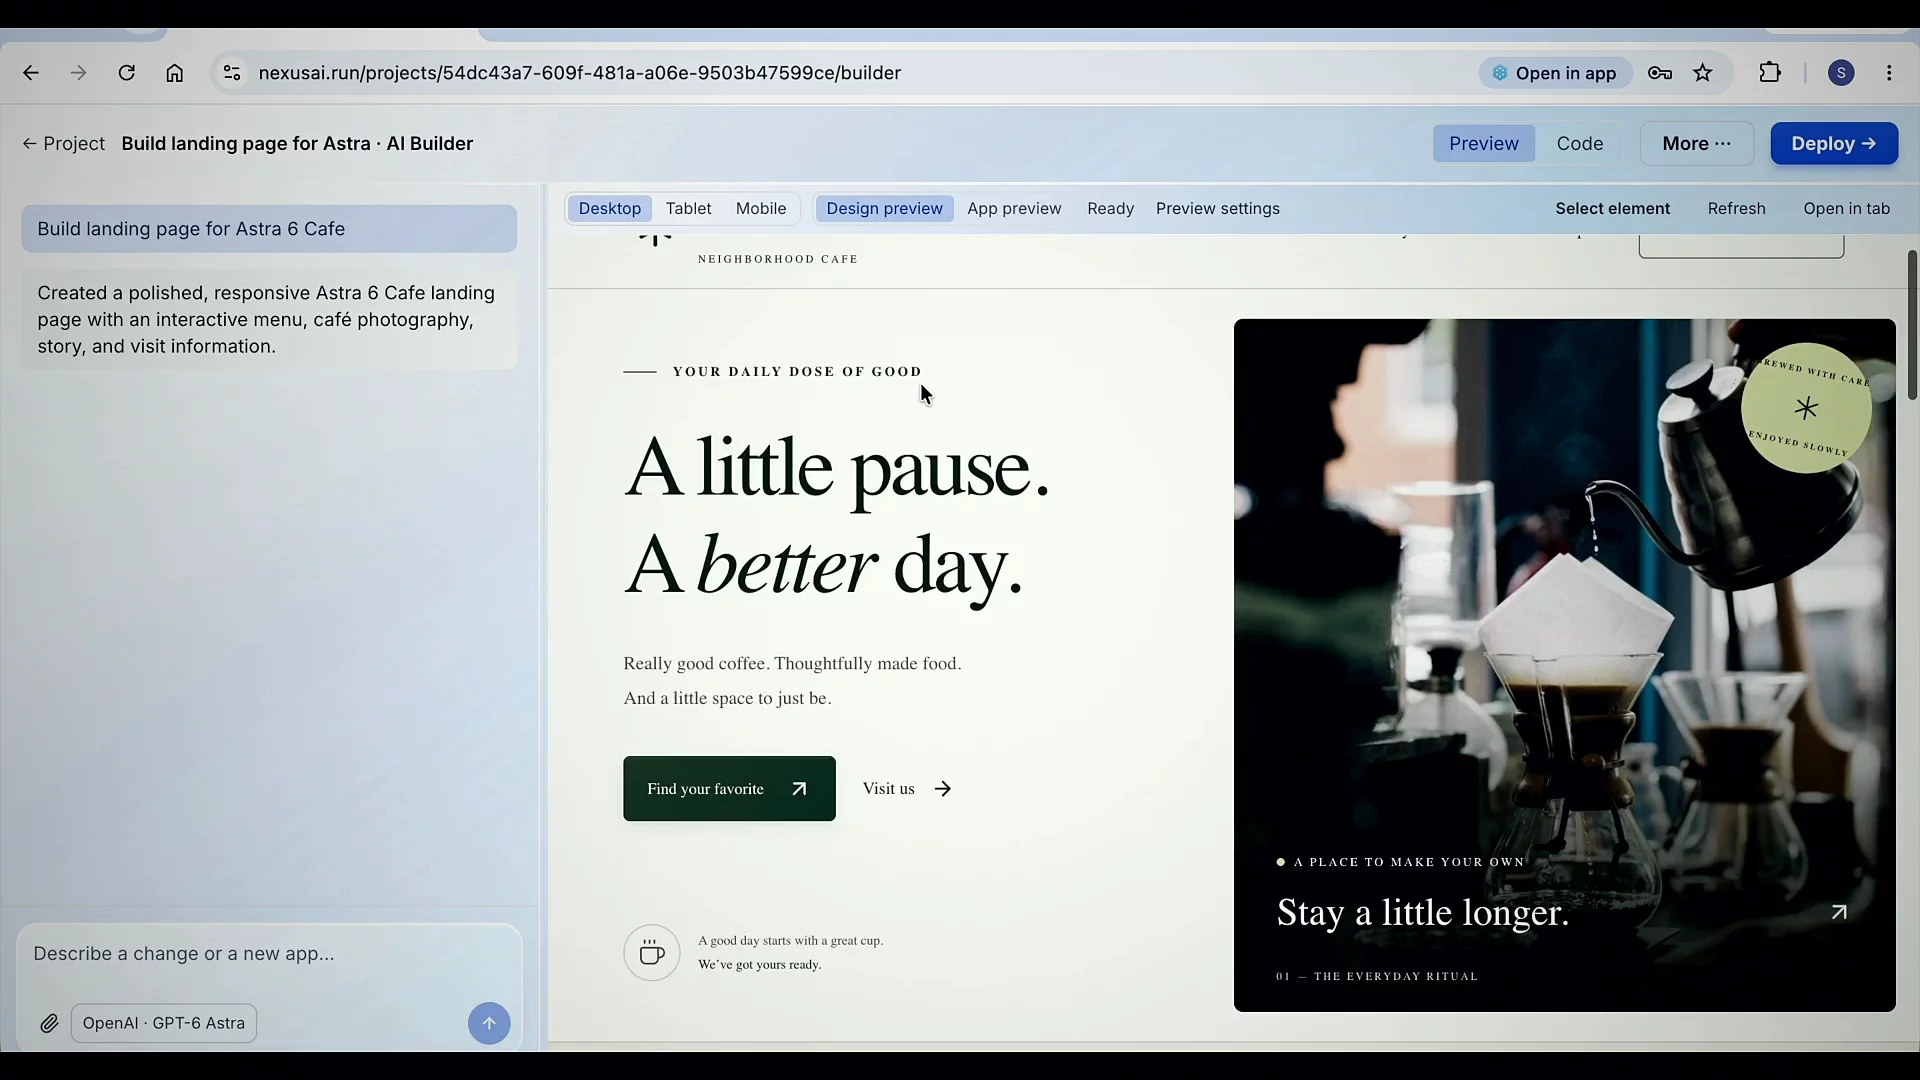
Task: Return to Project via back link
Action: (63, 144)
